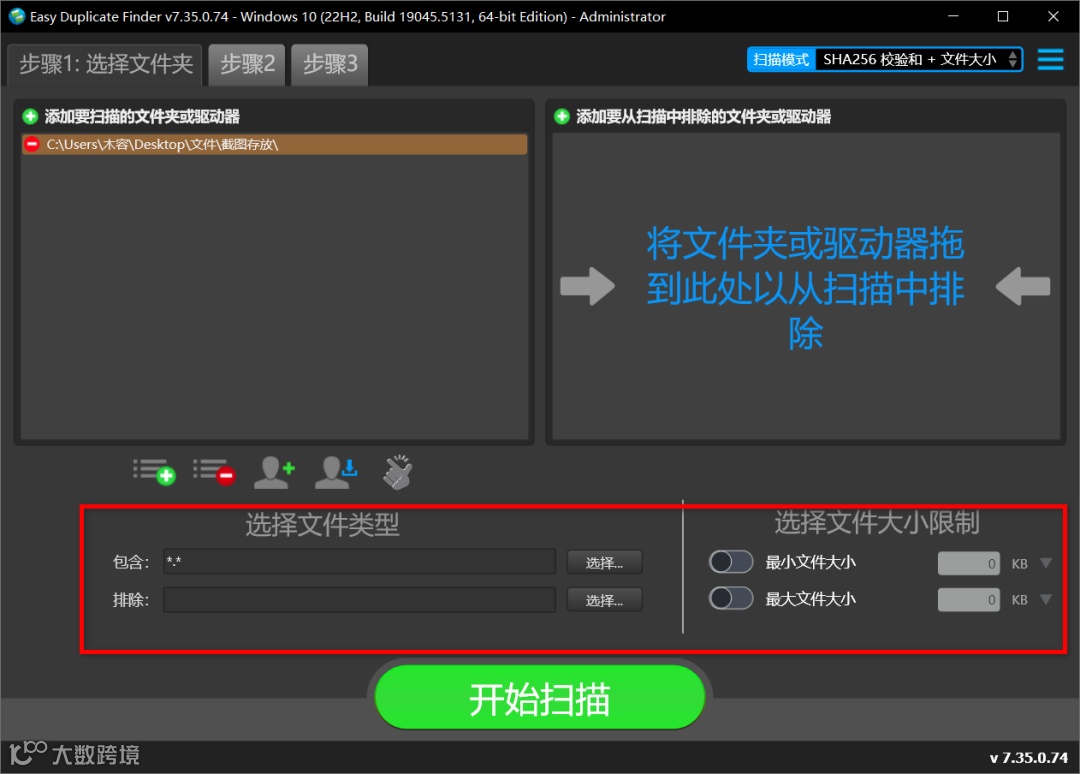Click the 添加要从扫描中排除的文件夹或驱动器 header text
The width and height of the screenshot is (1080, 774).
tap(703, 116)
